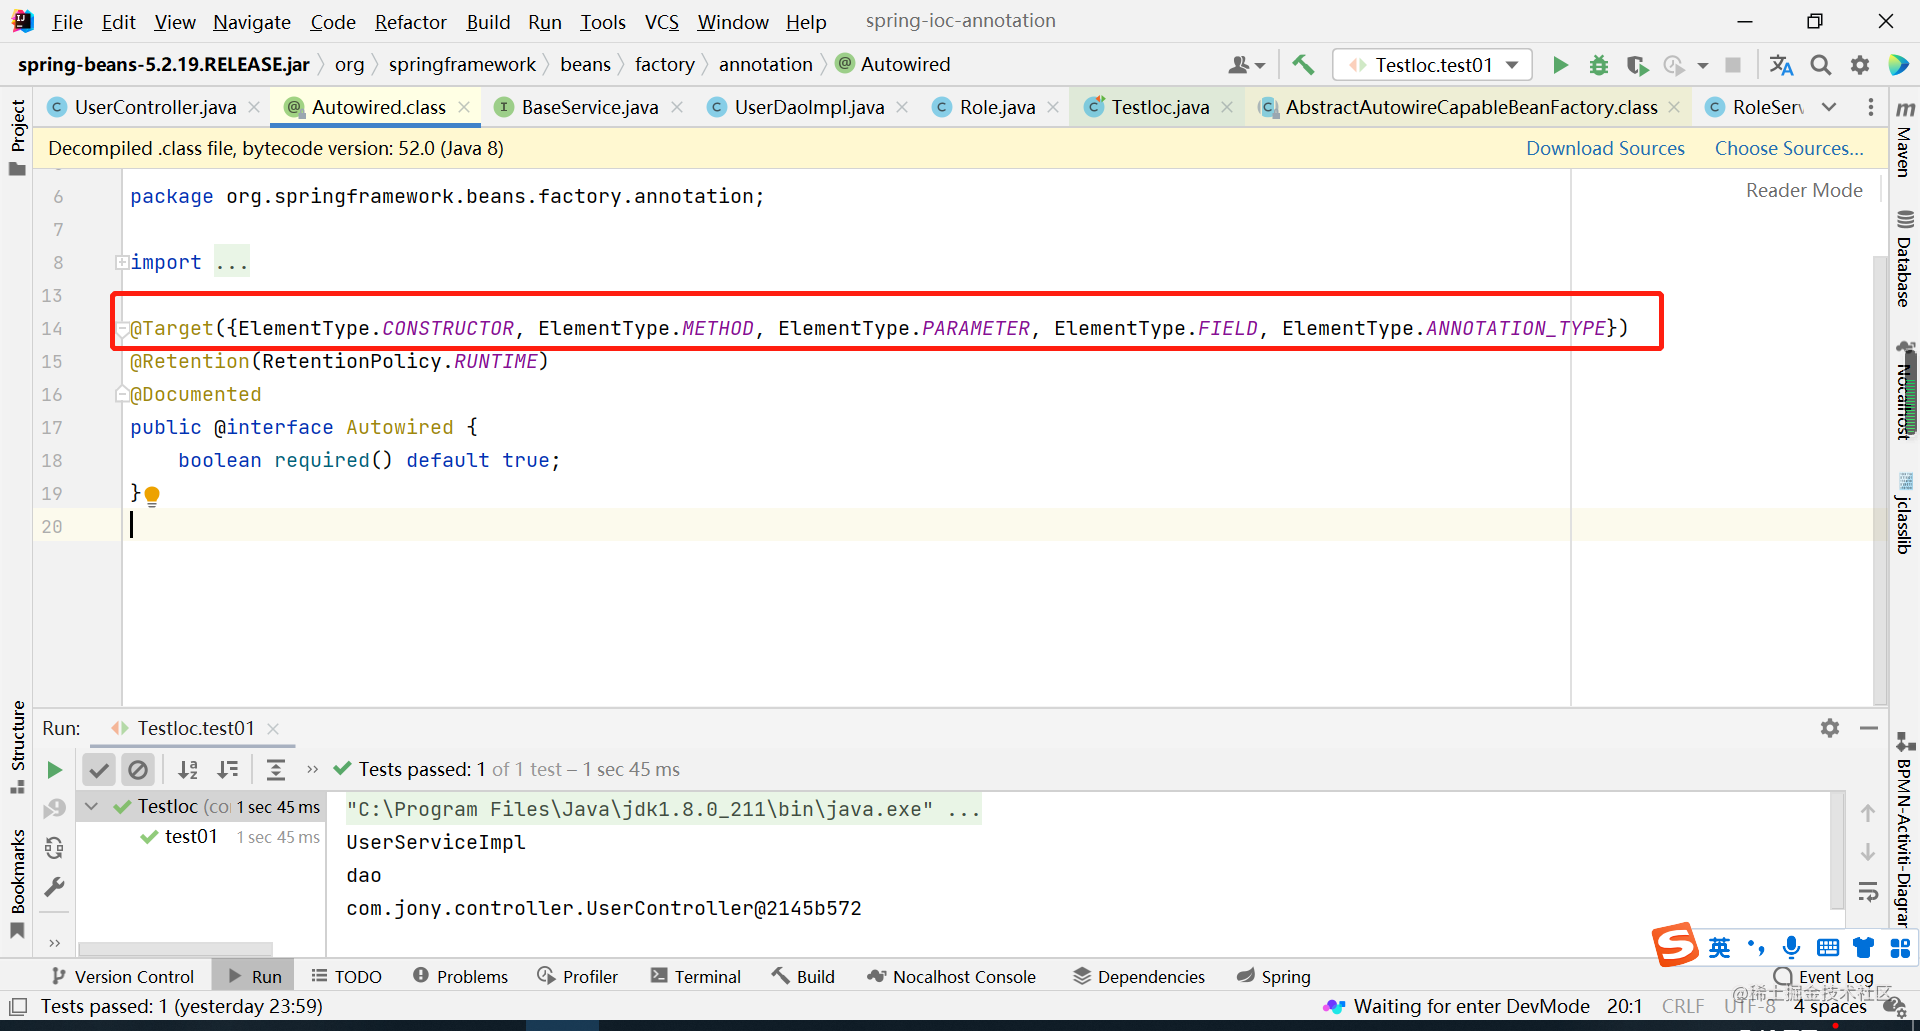
Task: Open IDE settings gear in top toolbar
Action: (1860, 65)
